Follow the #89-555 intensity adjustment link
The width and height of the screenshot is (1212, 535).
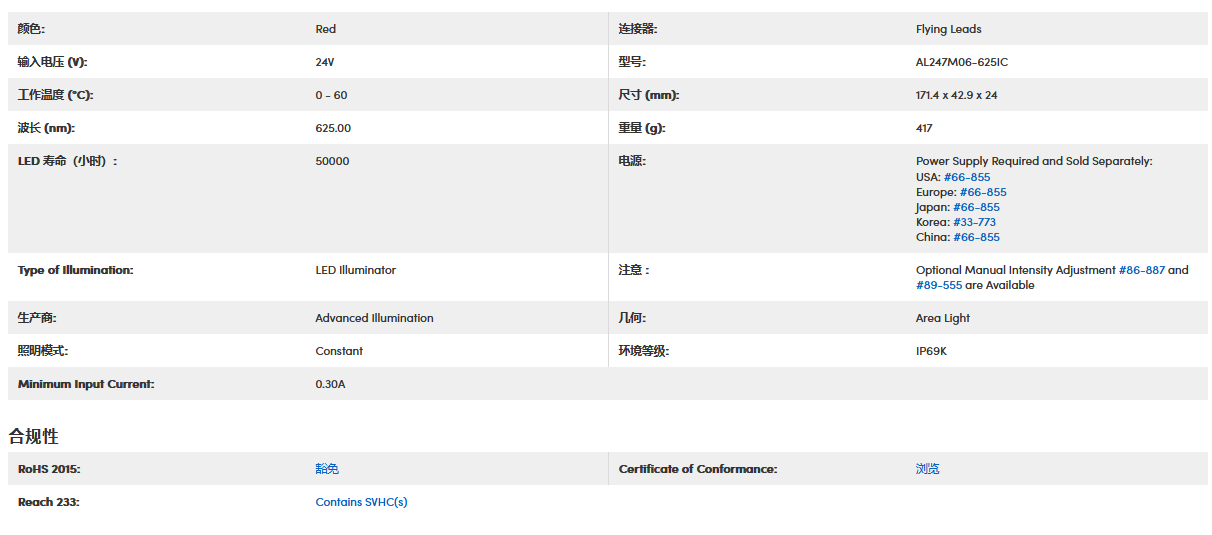pos(938,285)
